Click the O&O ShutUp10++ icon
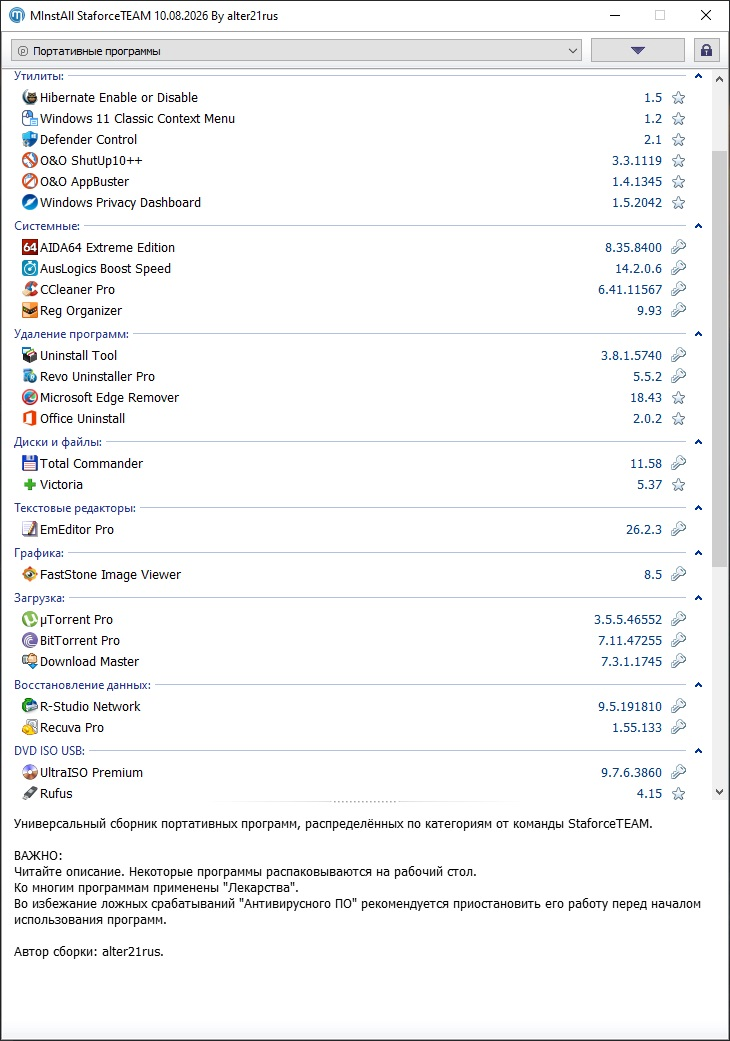This screenshot has height=1041, width=730. (29, 160)
